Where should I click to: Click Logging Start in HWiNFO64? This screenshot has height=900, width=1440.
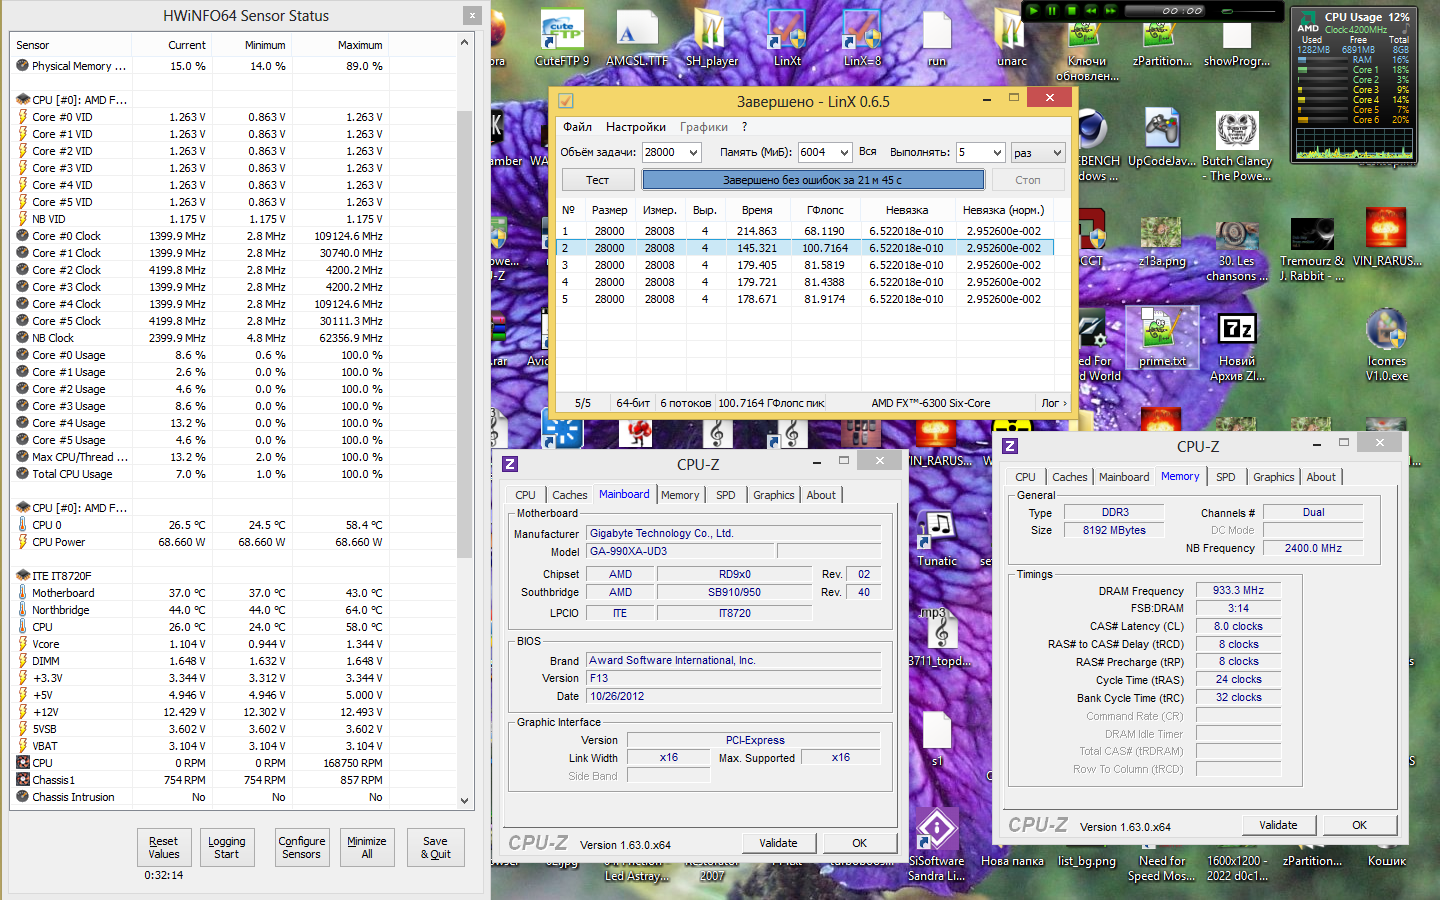click(227, 847)
